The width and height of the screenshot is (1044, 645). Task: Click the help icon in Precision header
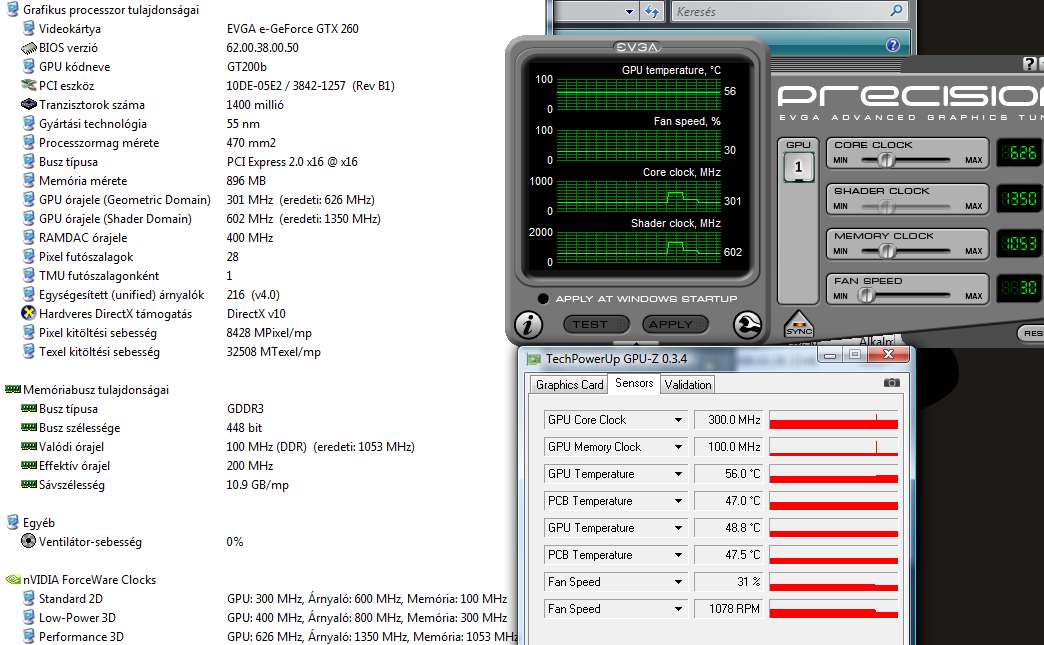pyautogui.click(x=1029, y=64)
